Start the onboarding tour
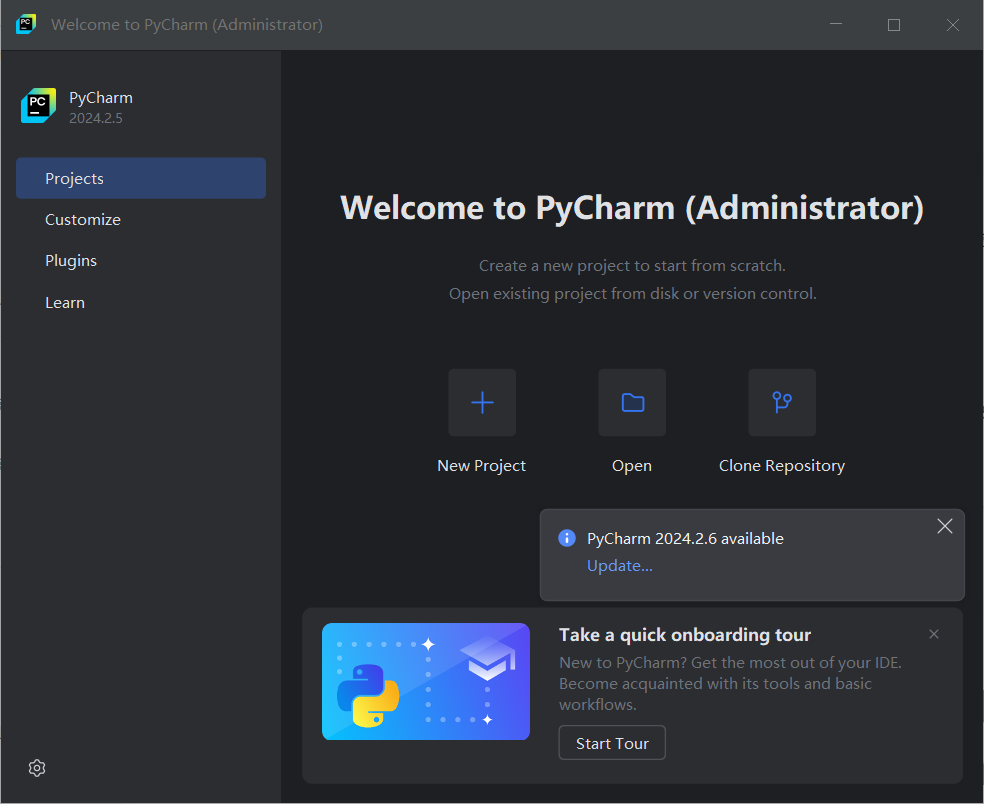 612,743
